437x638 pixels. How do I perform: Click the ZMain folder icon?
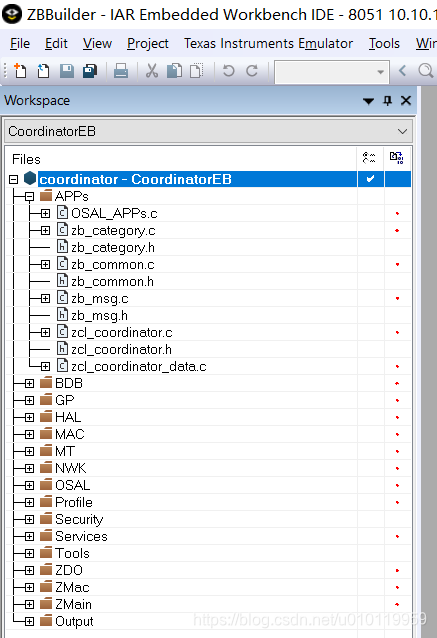(46, 604)
